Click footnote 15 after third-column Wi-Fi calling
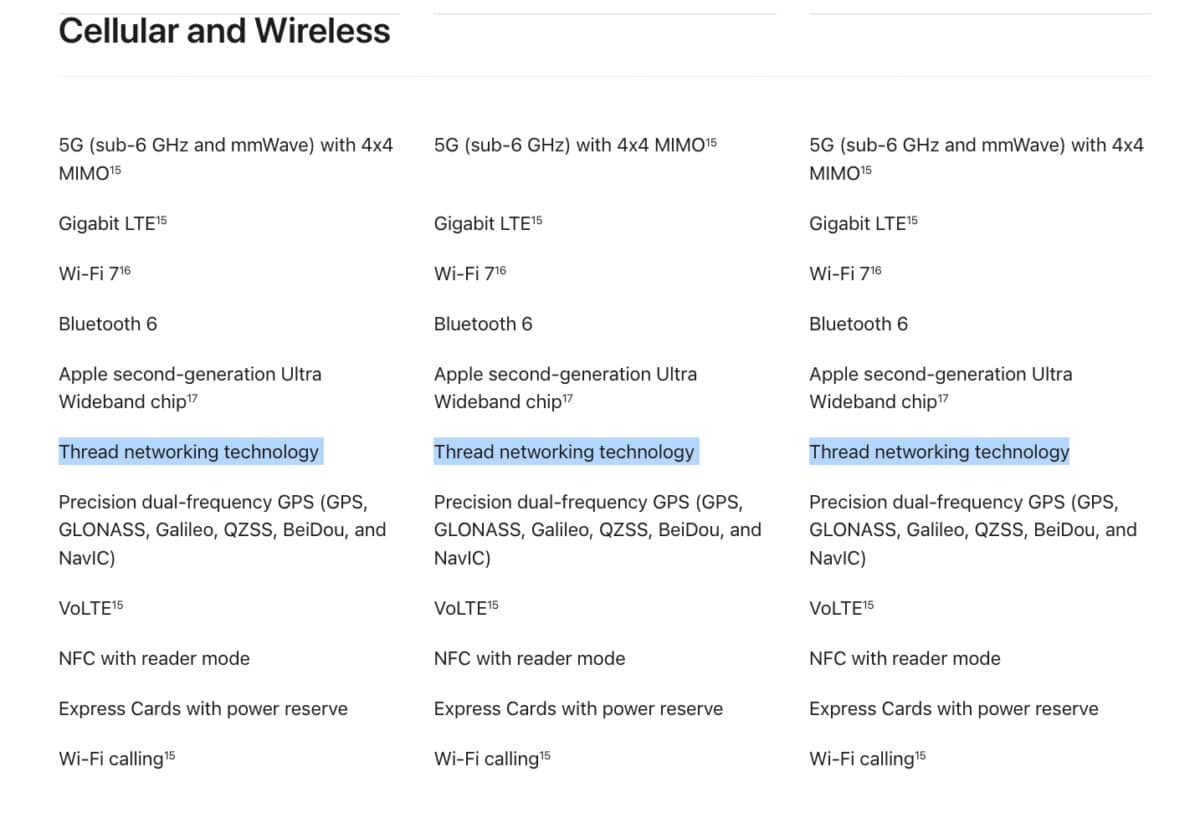The width and height of the screenshot is (1200, 838). click(920, 755)
